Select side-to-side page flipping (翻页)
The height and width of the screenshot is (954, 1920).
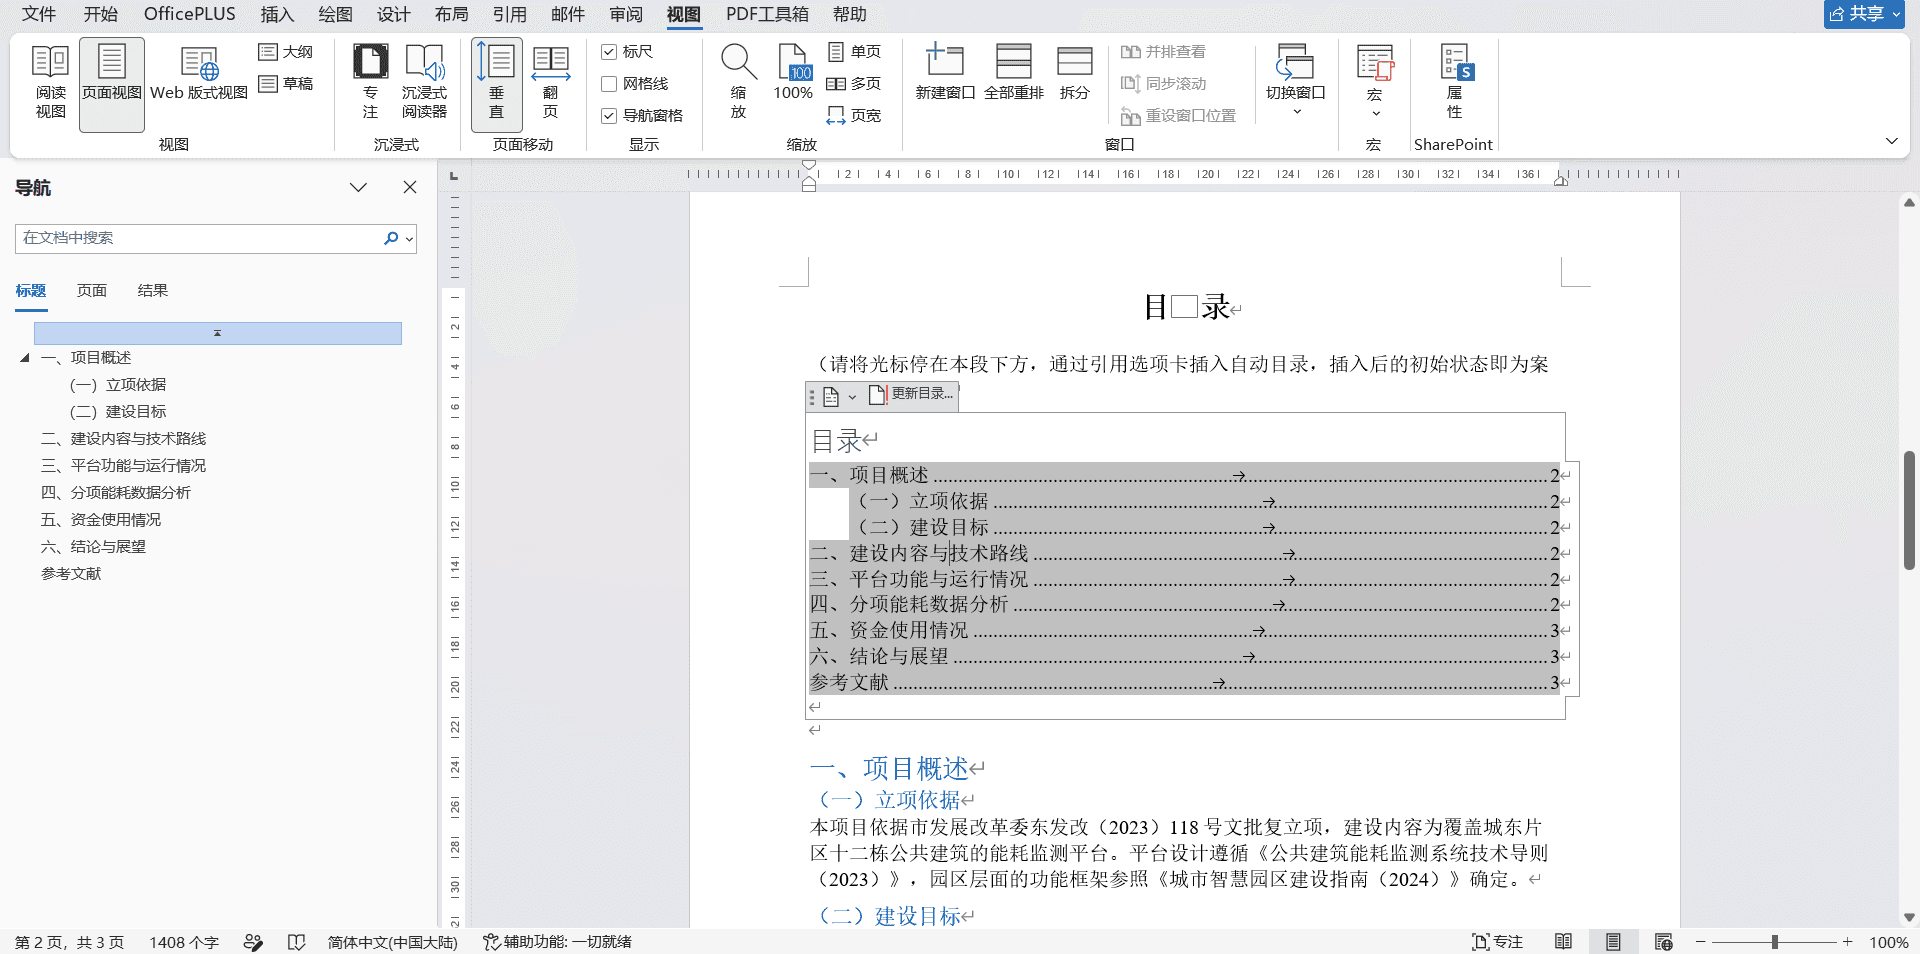coord(550,83)
